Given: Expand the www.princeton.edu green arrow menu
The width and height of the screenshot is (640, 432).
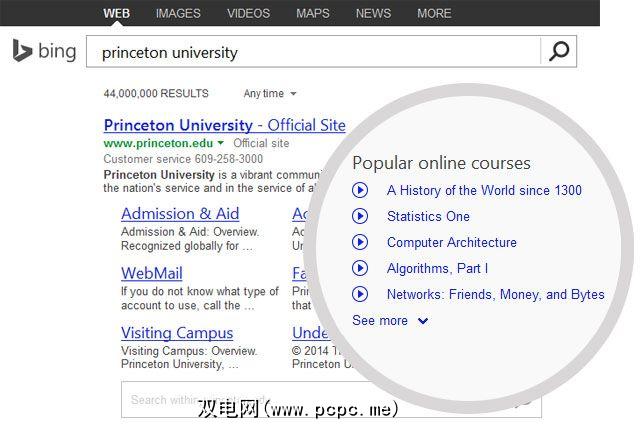Looking at the screenshot, I should (x=221, y=143).
